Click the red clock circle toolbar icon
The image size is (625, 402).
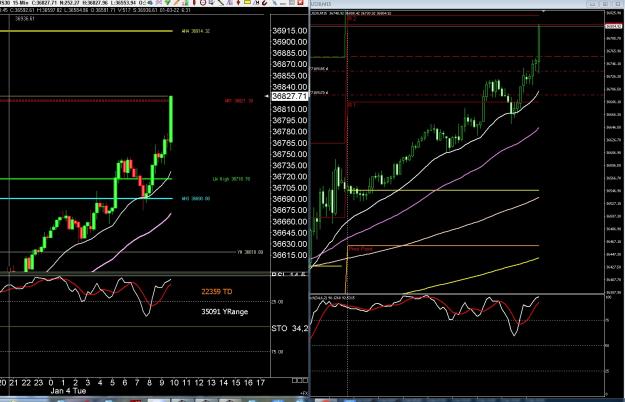203,2
